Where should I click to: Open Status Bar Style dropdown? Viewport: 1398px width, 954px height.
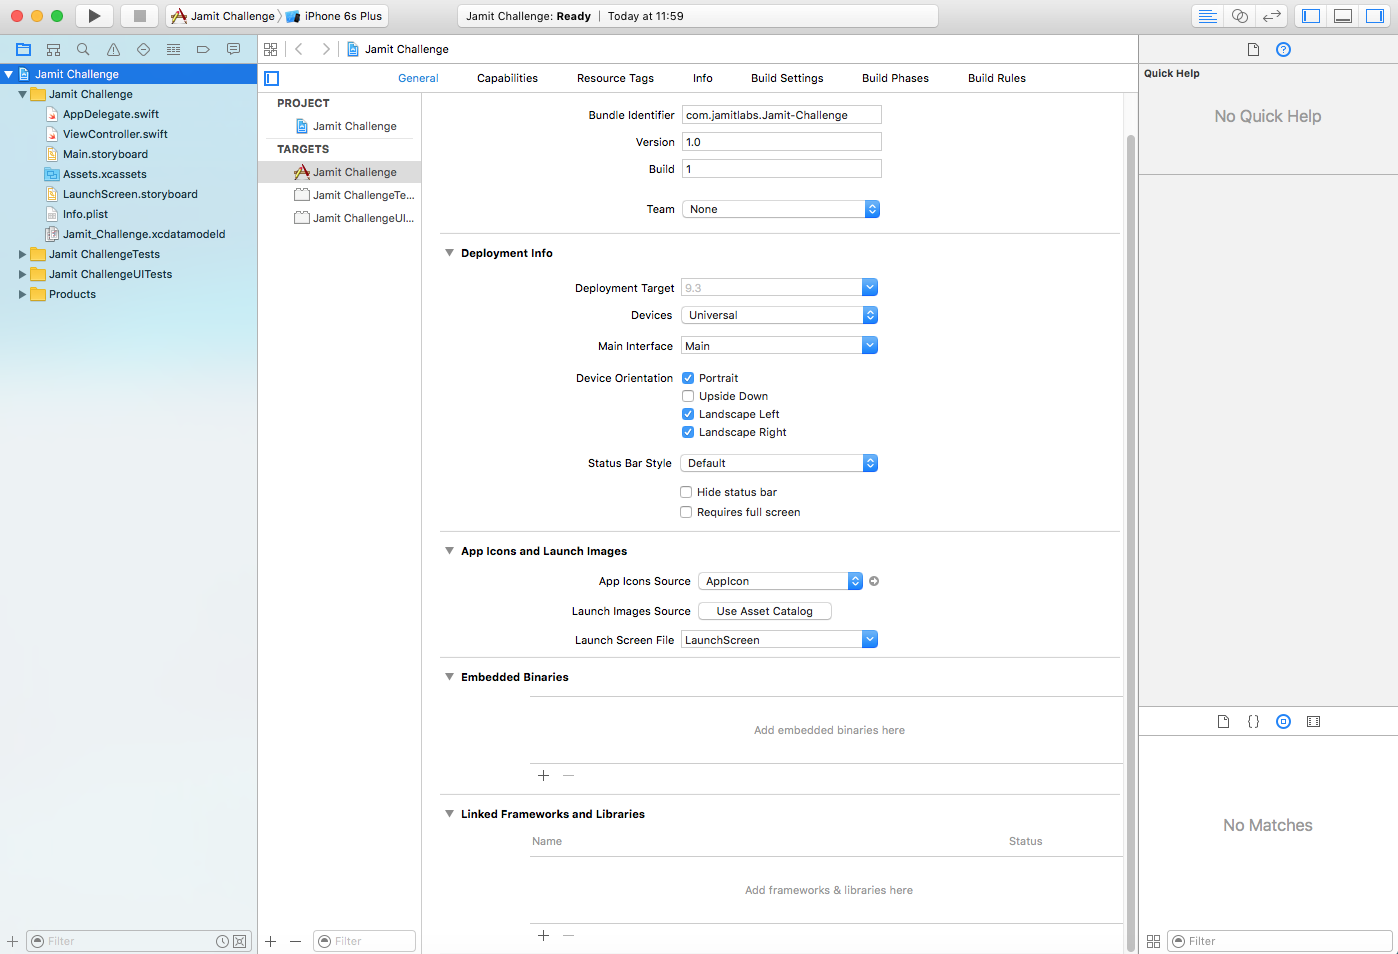(779, 463)
